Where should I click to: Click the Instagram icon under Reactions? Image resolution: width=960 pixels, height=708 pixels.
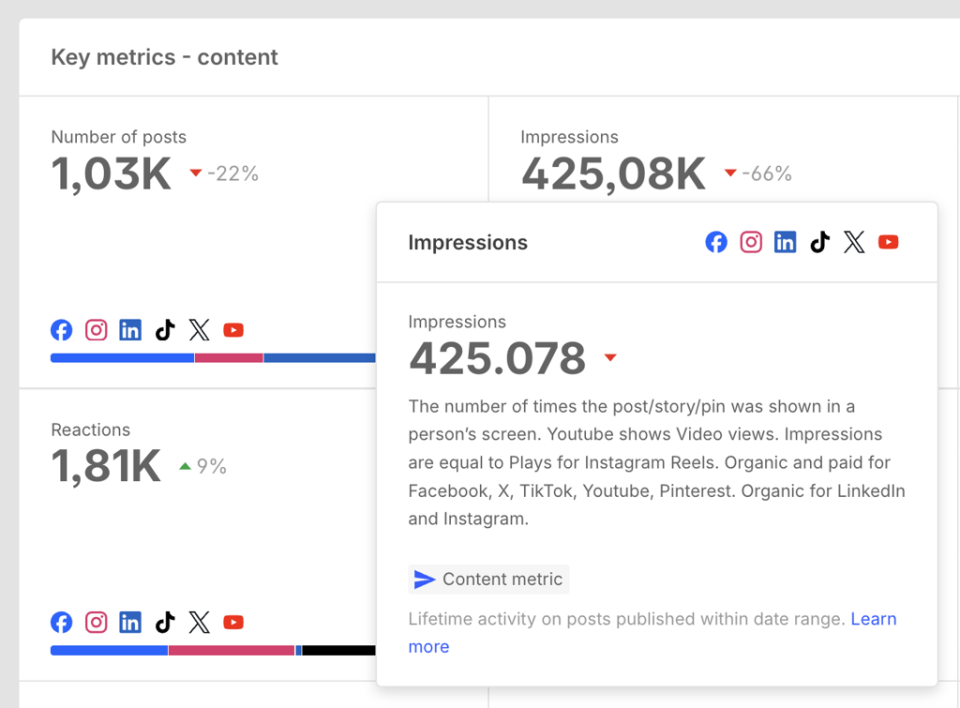coord(96,622)
